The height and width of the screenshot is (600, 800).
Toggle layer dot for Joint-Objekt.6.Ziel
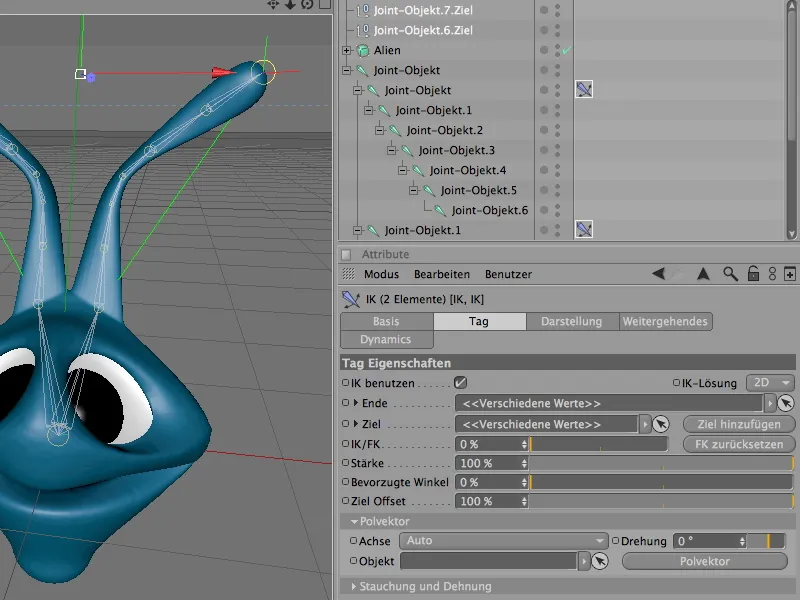(x=544, y=30)
